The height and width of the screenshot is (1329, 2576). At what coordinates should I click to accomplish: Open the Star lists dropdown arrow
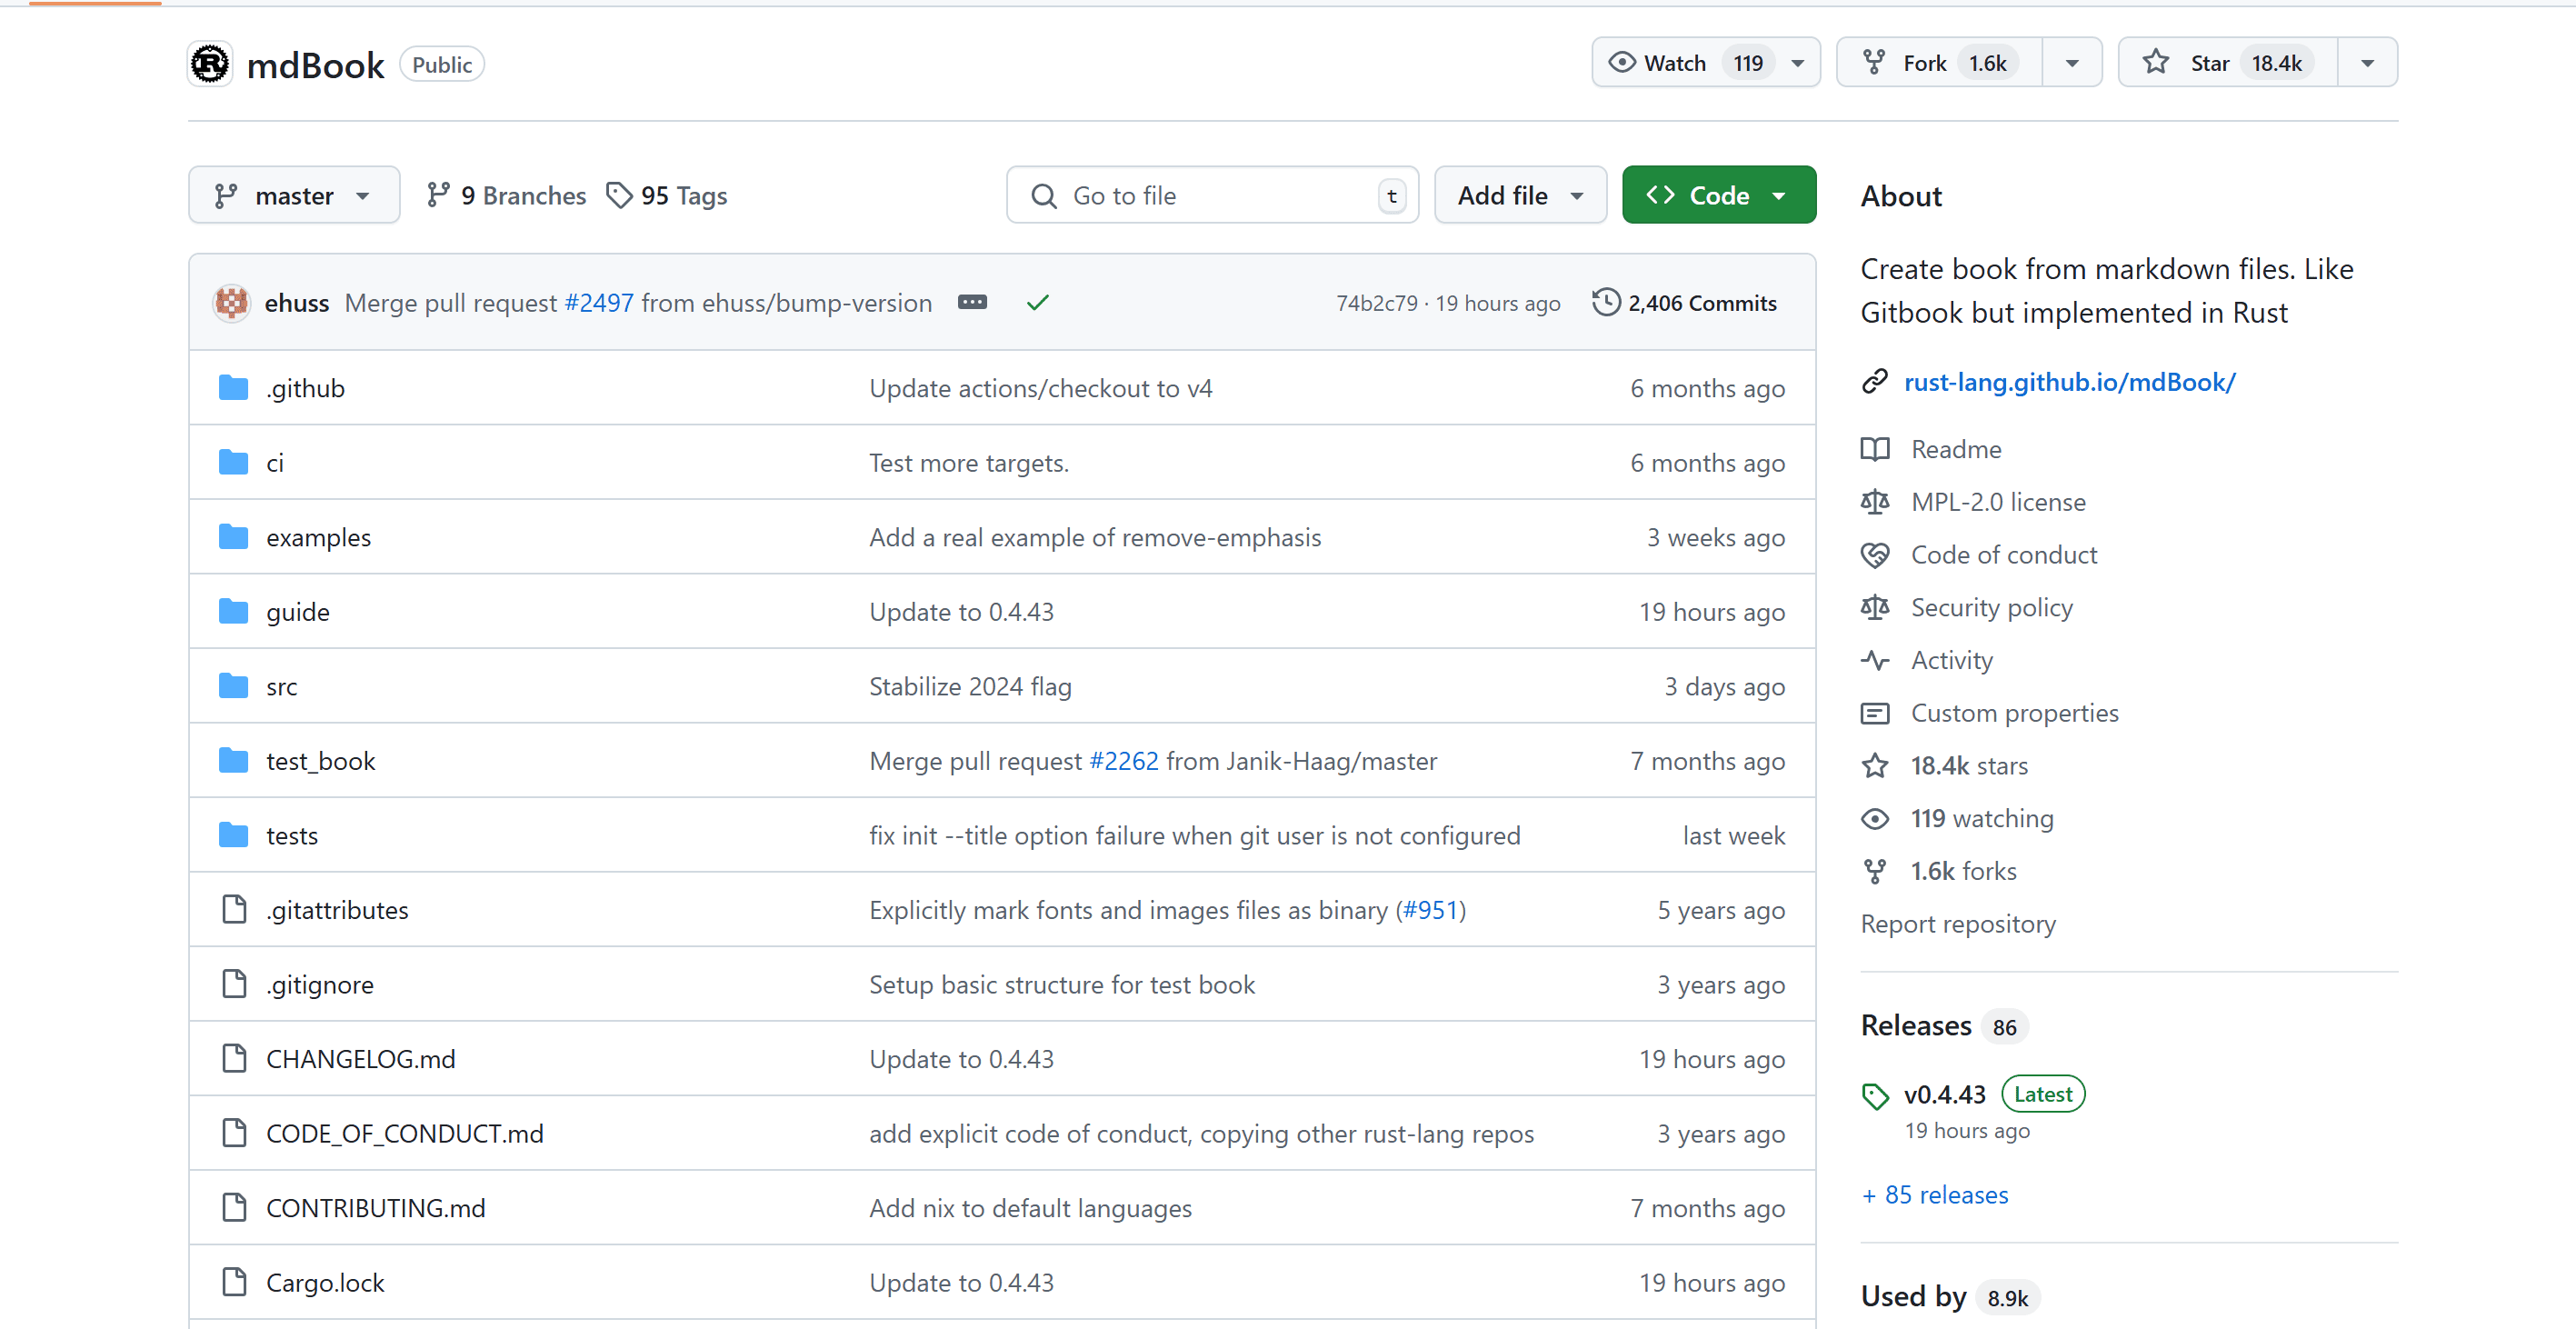pos(2367,63)
